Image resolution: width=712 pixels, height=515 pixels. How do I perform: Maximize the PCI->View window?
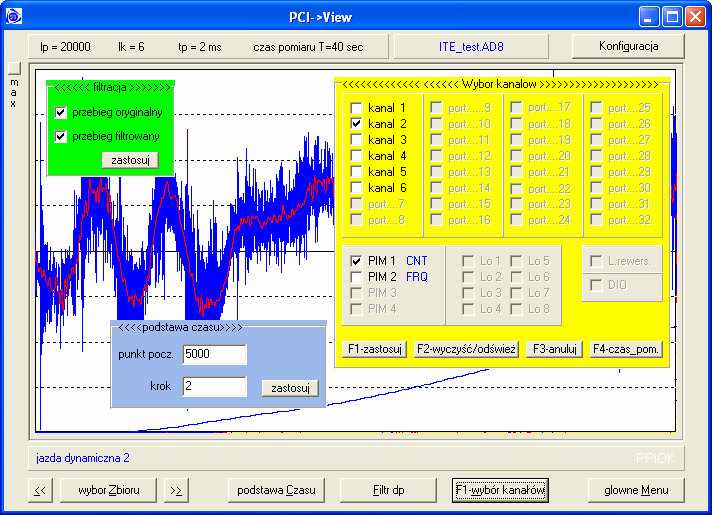(672, 17)
